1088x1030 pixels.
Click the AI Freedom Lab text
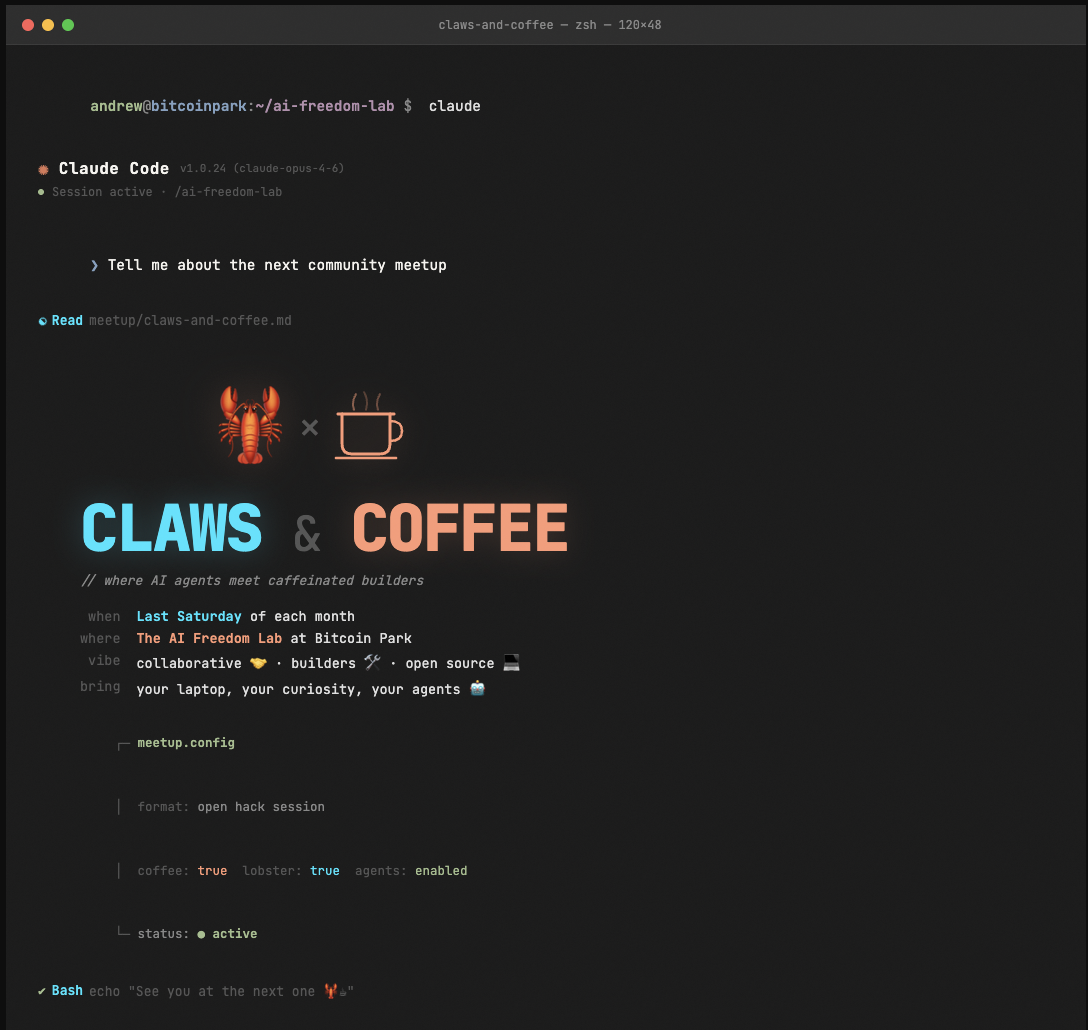click(211, 638)
